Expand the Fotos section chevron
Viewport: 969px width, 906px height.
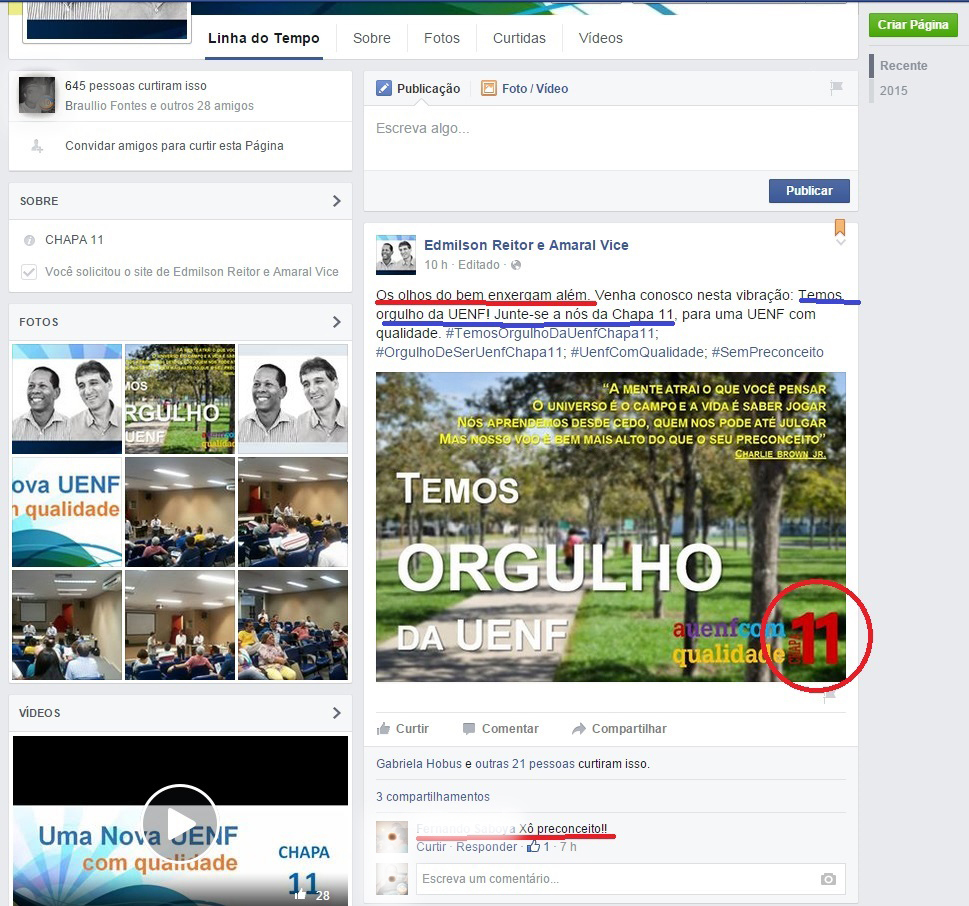tap(336, 322)
